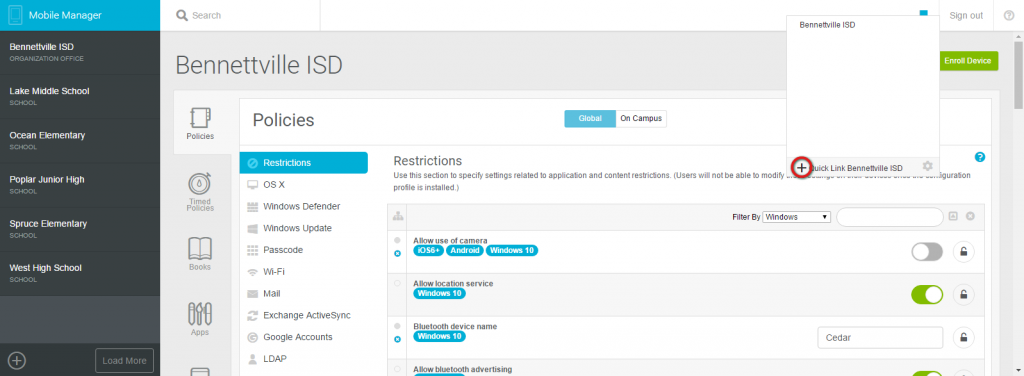Click the Enroll Device button
1024x376 pixels.
(x=968, y=61)
